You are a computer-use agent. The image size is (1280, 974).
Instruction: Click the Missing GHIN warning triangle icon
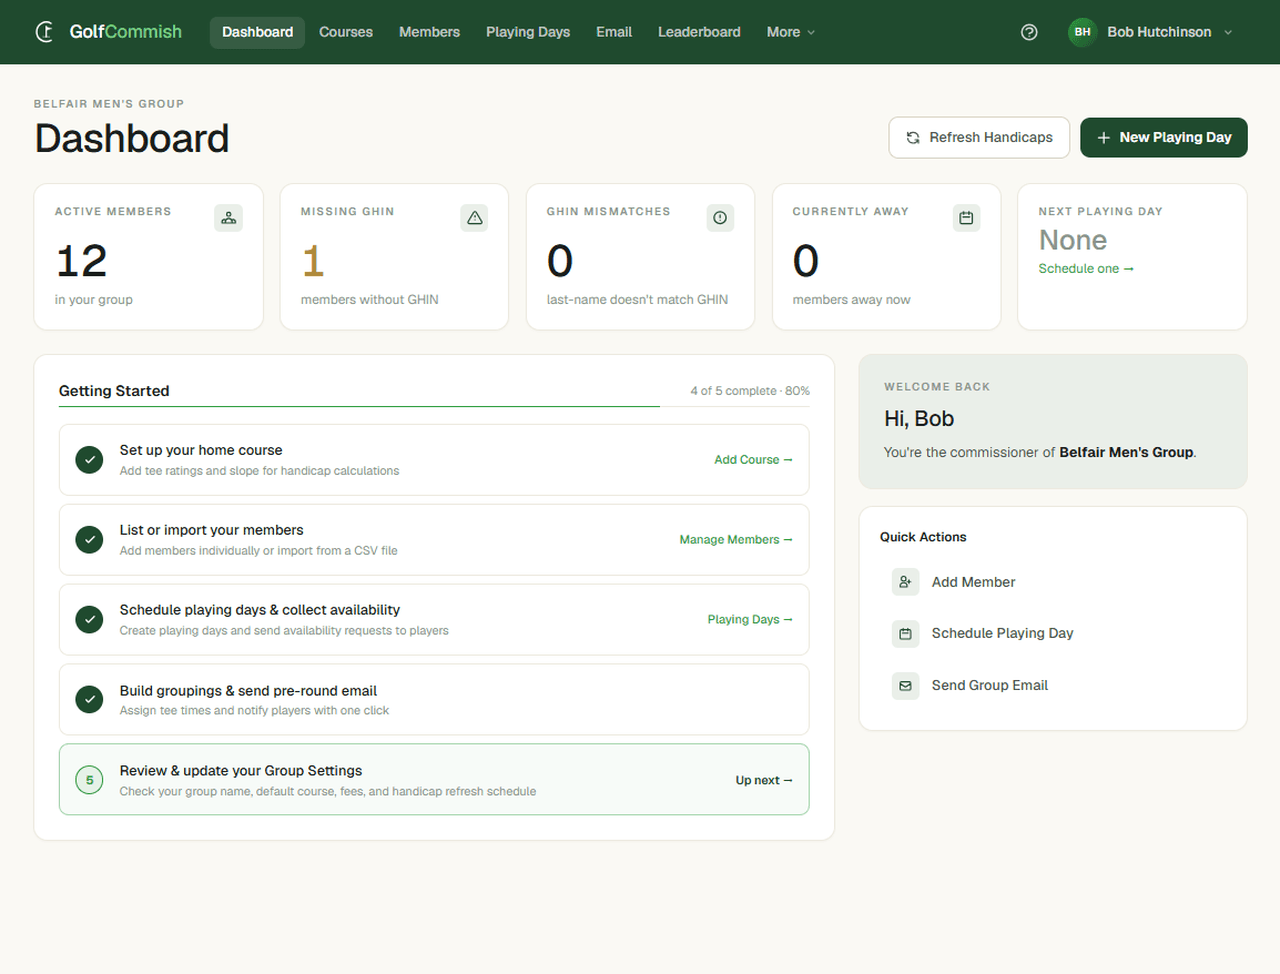[475, 218]
